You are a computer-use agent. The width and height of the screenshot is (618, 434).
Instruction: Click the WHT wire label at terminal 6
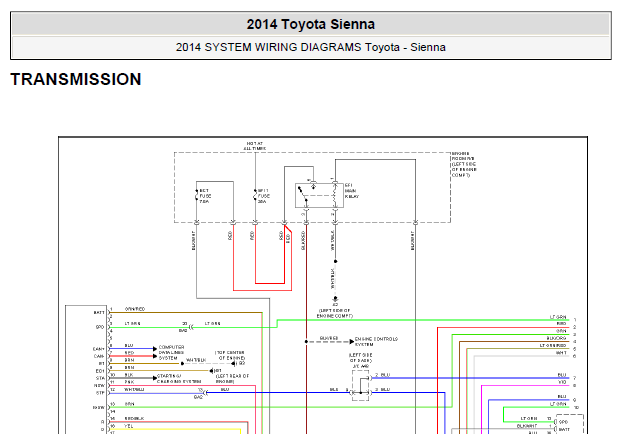tap(561, 353)
